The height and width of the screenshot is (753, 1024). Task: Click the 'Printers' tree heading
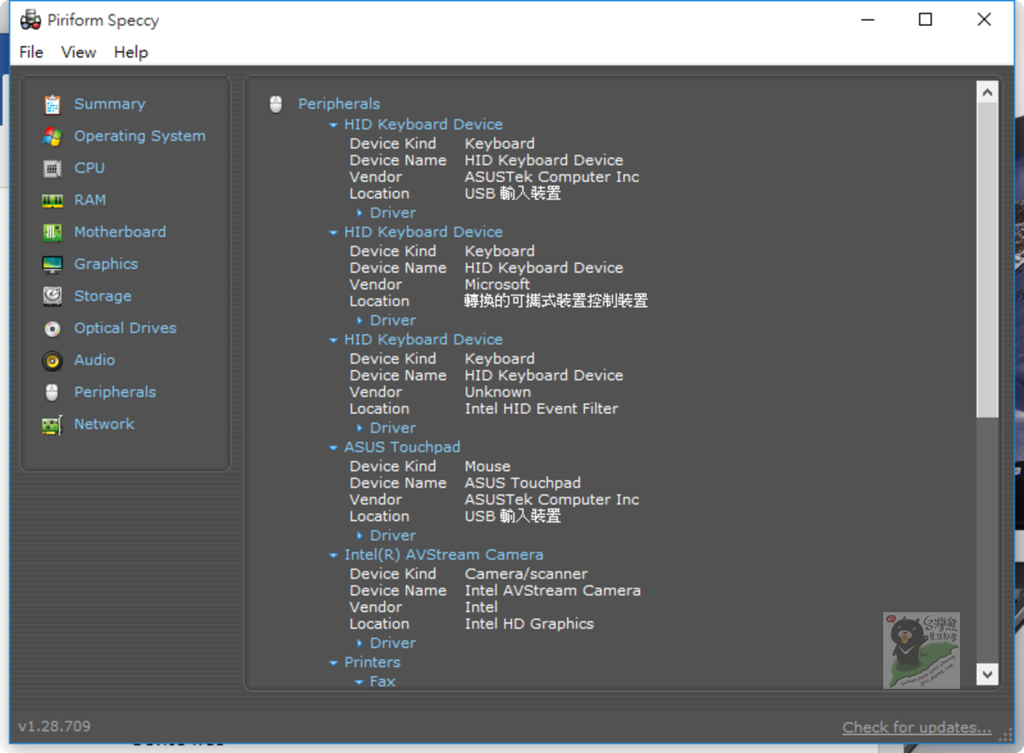pyautogui.click(x=372, y=662)
